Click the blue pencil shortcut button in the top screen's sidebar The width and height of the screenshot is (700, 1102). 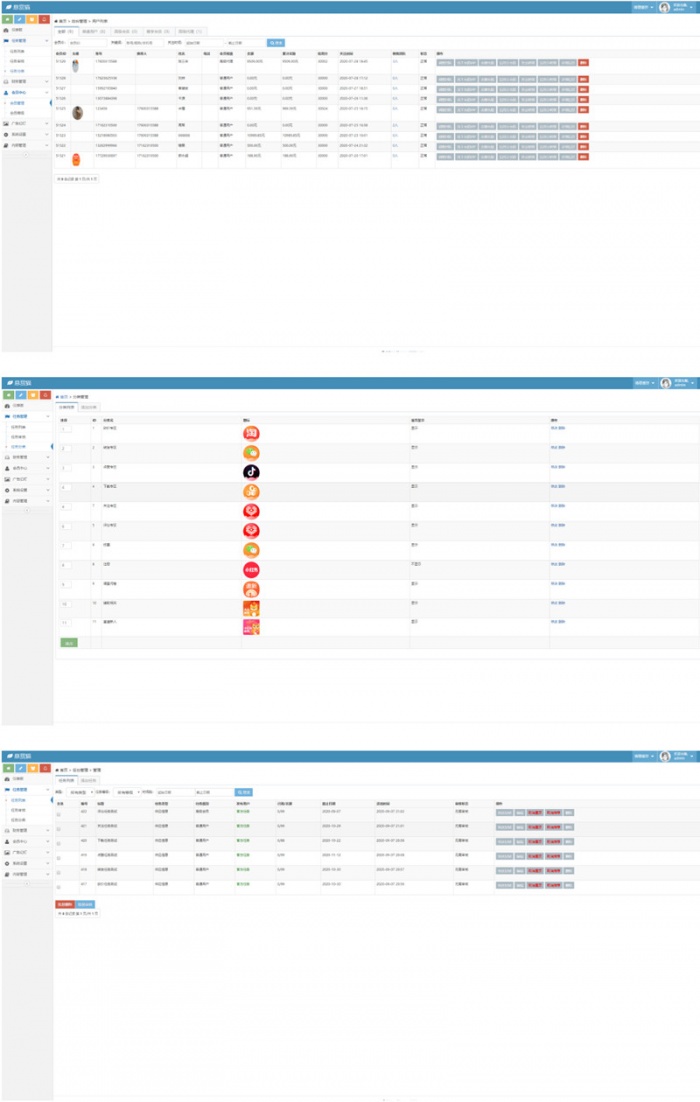coord(20,19)
